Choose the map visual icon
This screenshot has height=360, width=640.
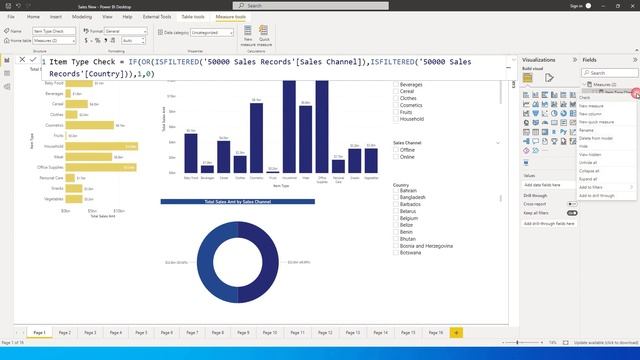pos(526,122)
